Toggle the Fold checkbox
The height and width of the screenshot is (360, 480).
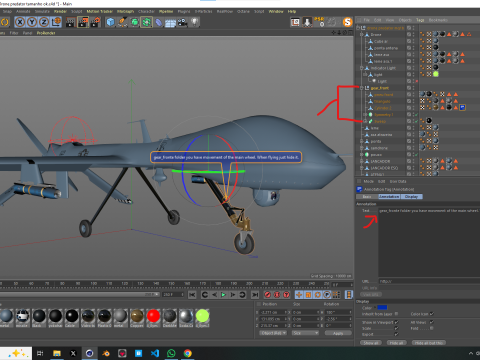pyautogui.click(x=432, y=328)
